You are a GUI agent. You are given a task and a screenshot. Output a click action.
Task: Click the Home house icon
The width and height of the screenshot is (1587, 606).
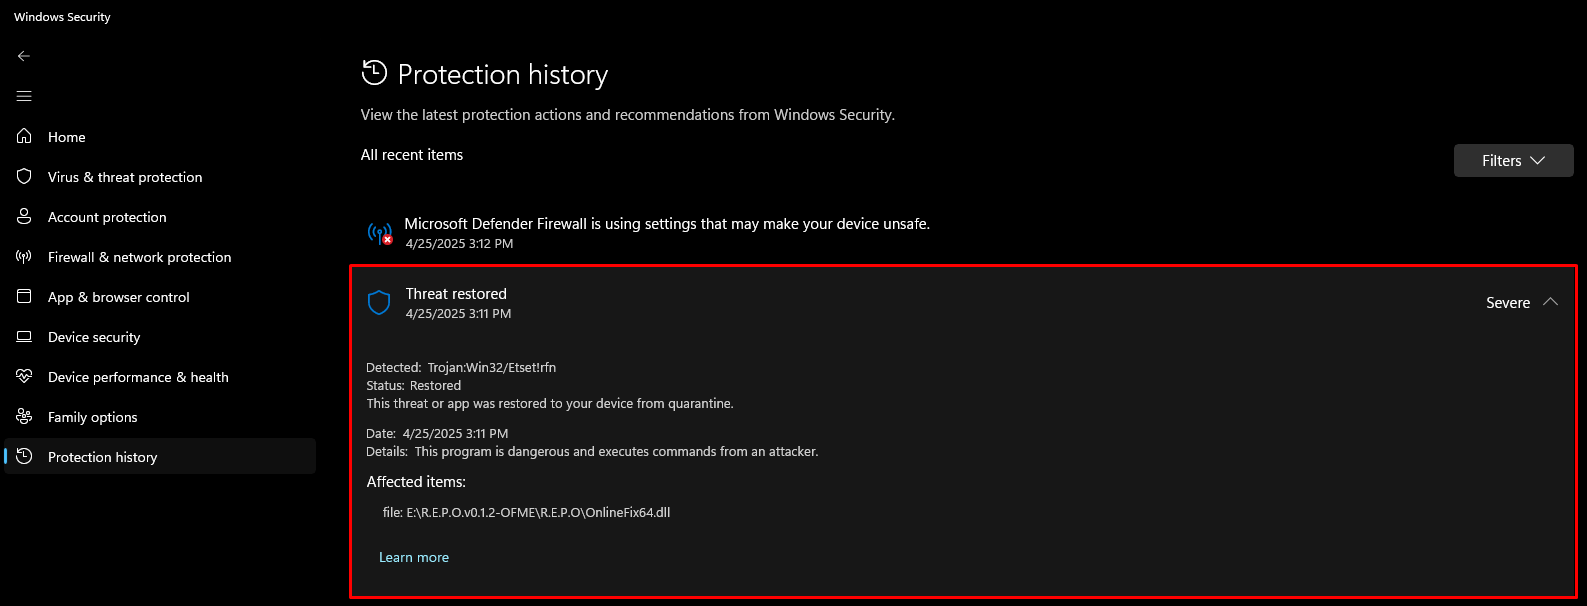pos(24,136)
